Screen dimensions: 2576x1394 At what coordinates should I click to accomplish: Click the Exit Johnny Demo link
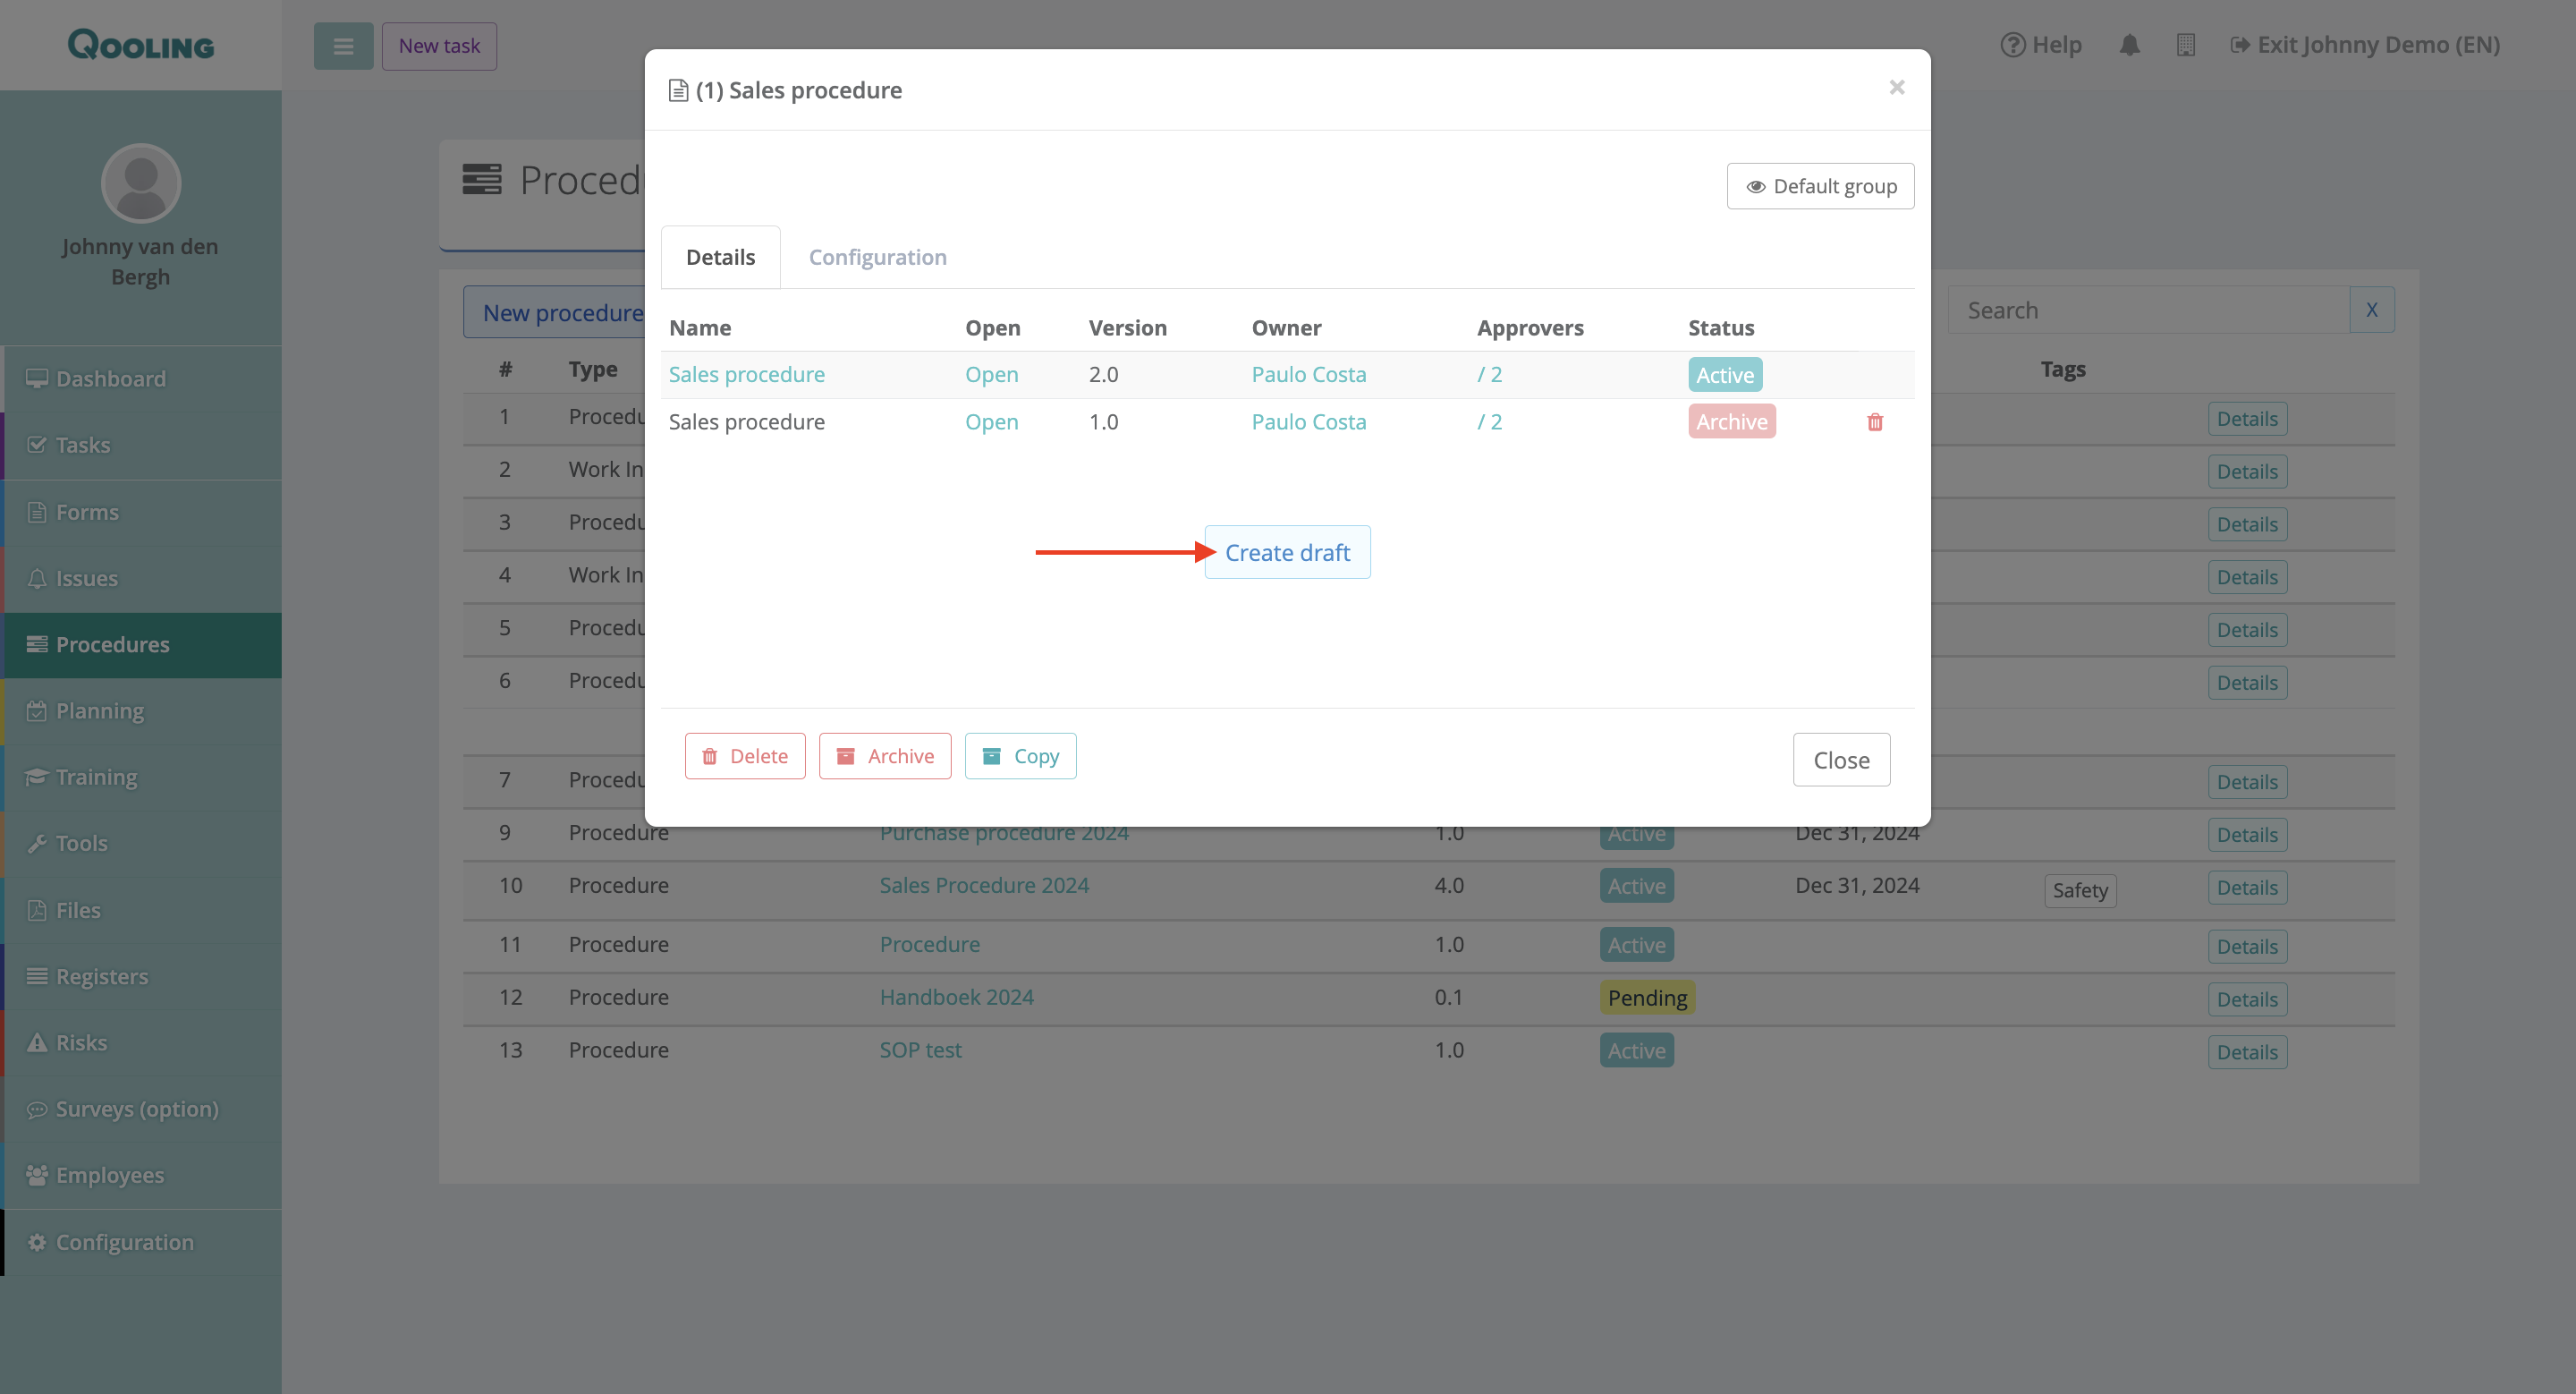[2365, 45]
